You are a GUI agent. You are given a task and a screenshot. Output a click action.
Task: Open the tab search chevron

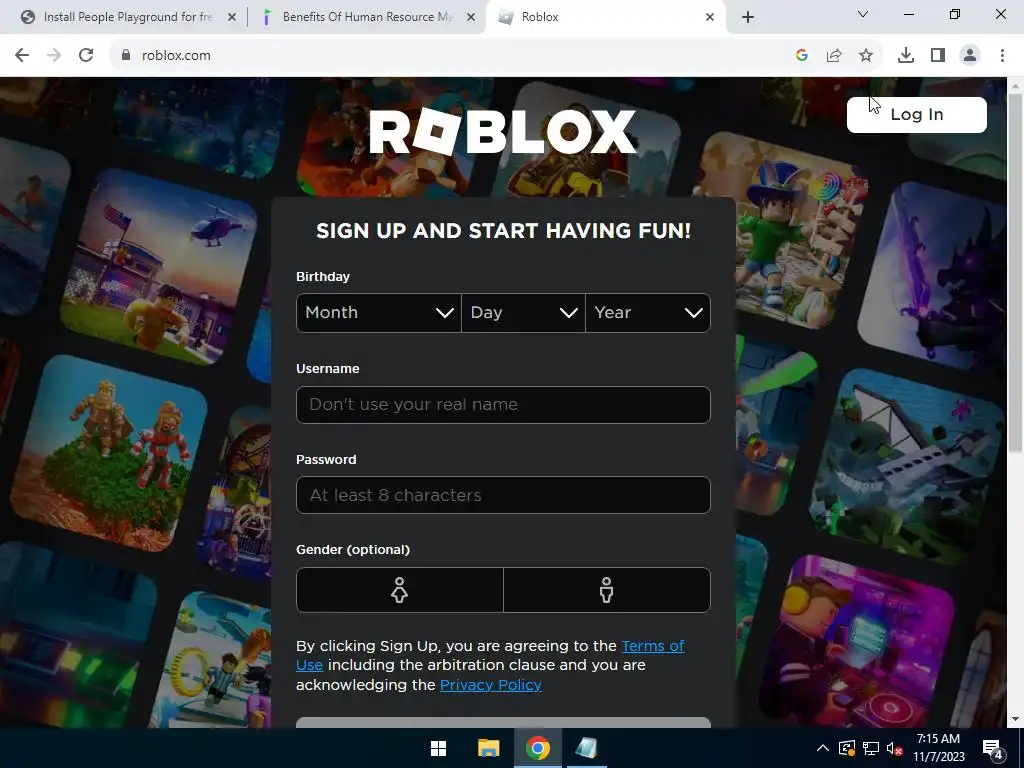coord(863,14)
